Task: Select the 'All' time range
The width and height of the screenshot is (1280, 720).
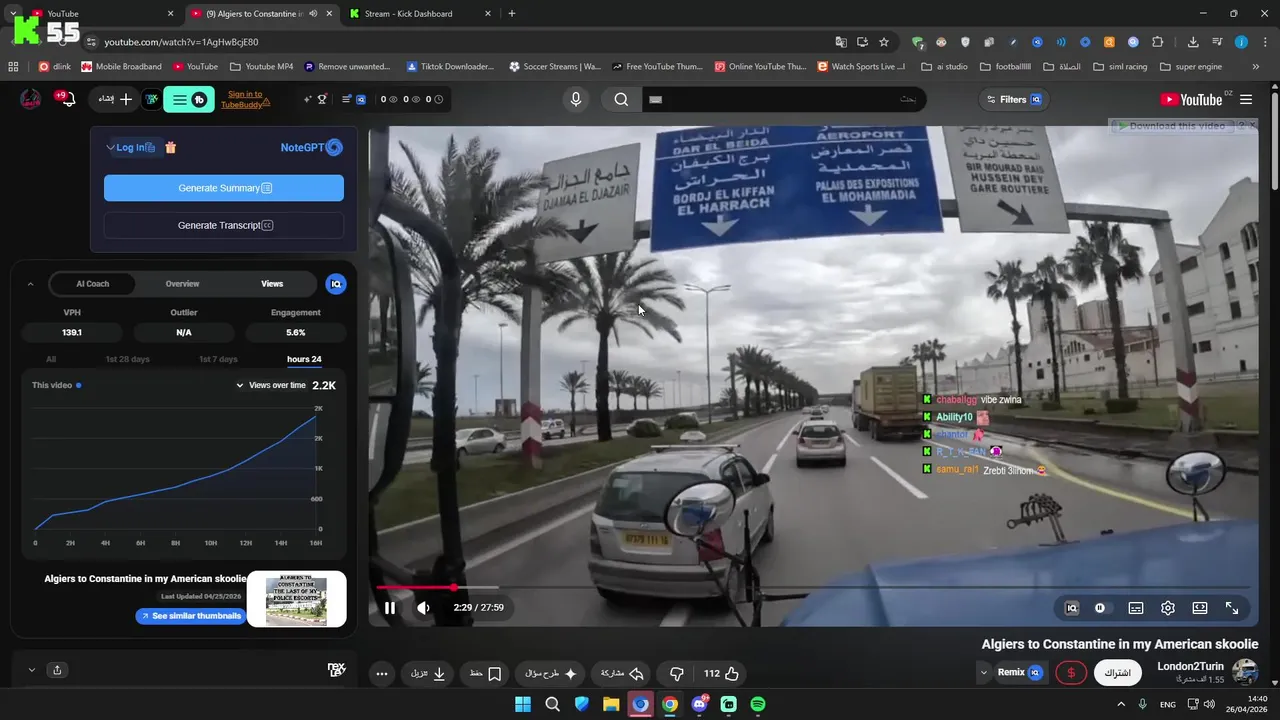Action: (51, 359)
